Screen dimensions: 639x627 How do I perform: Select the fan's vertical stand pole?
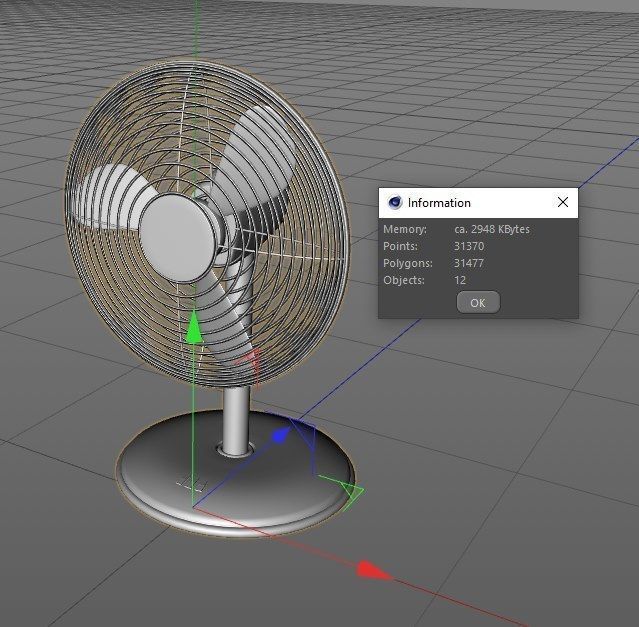tap(236, 420)
